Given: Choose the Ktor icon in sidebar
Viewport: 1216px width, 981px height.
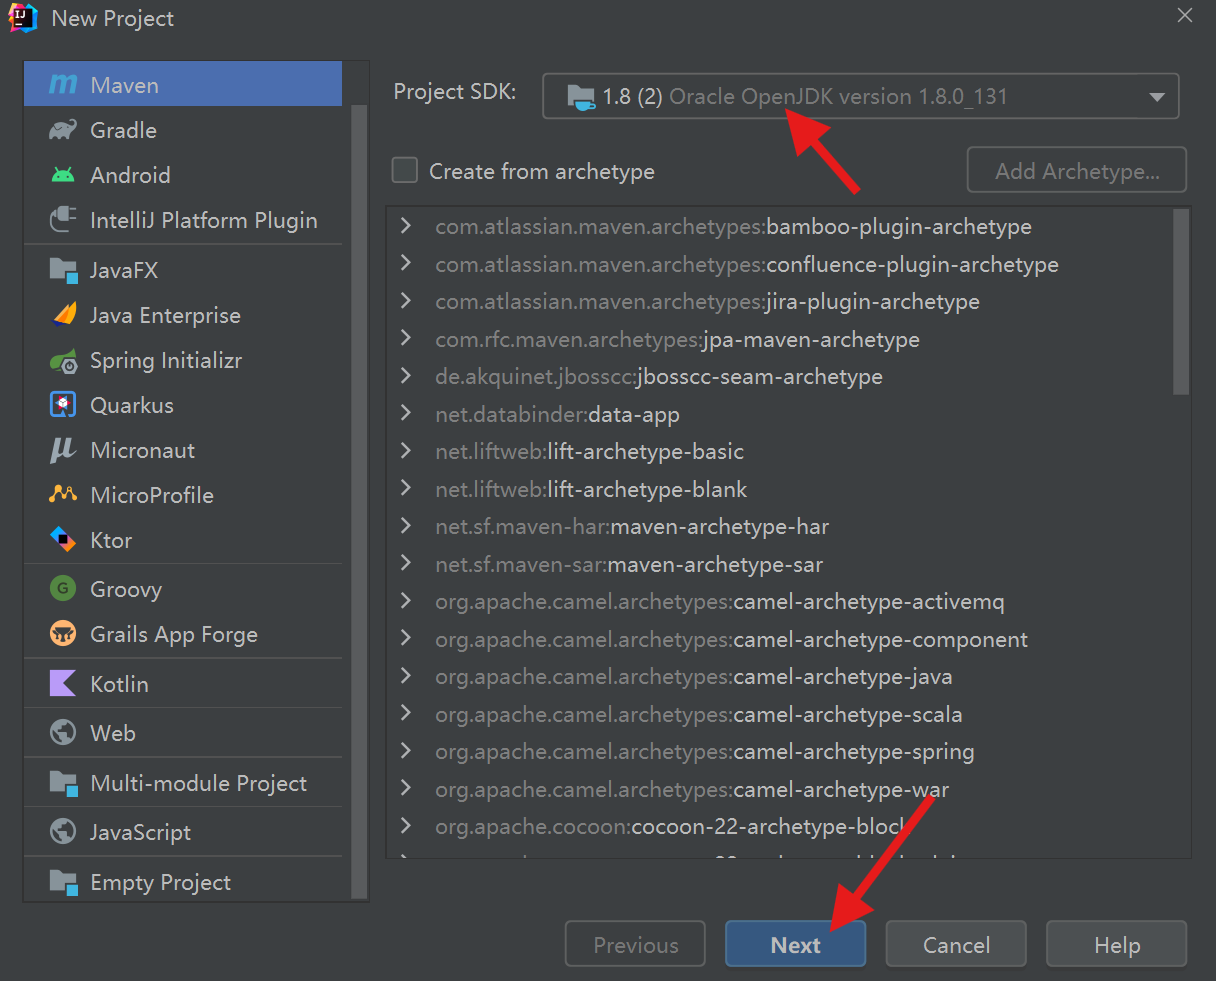Looking at the screenshot, I should [63, 540].
